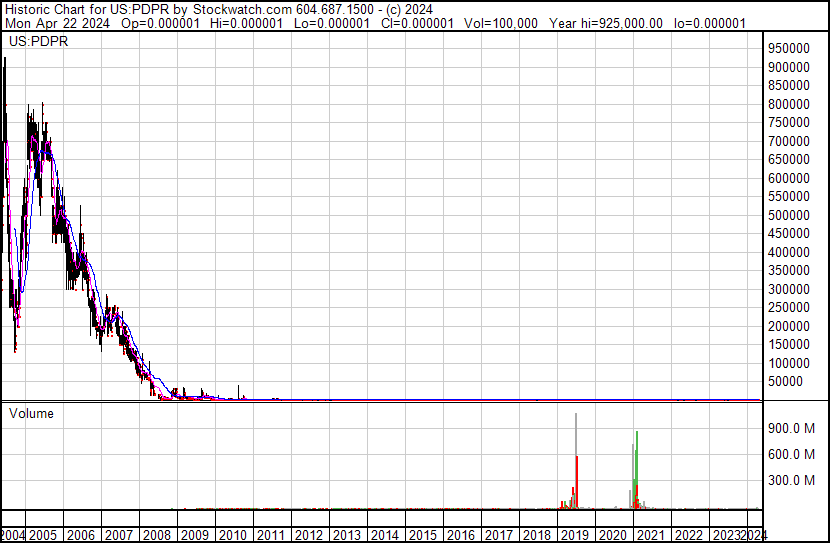Click the '600.0 M' volume axis label
Viewport: 830px width, 543px height.
[x=791, y=454]
